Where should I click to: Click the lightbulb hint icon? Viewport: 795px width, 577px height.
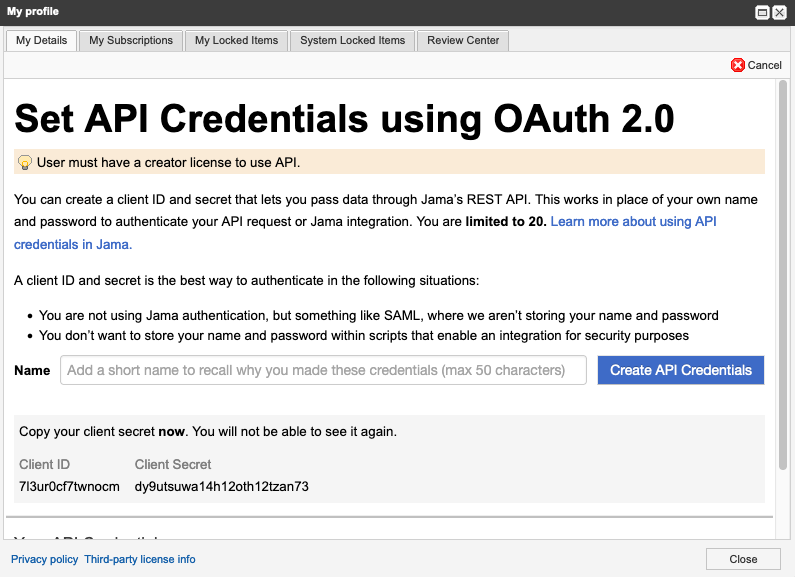tap(25, 162)
